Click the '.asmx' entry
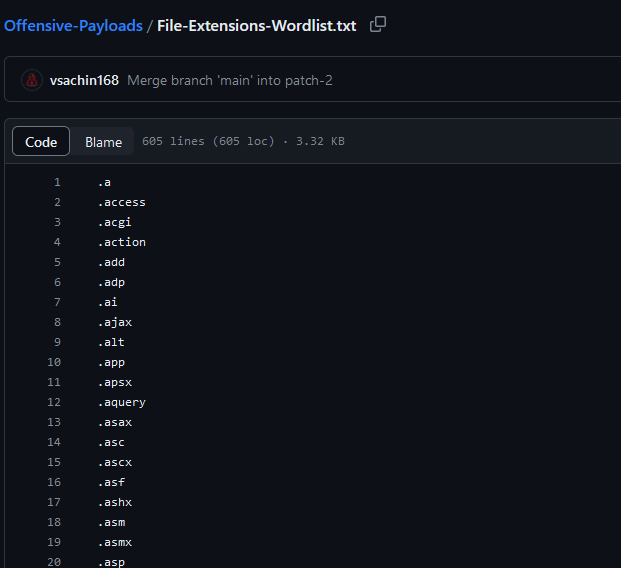The image size is (621, 568). [115, 542]
